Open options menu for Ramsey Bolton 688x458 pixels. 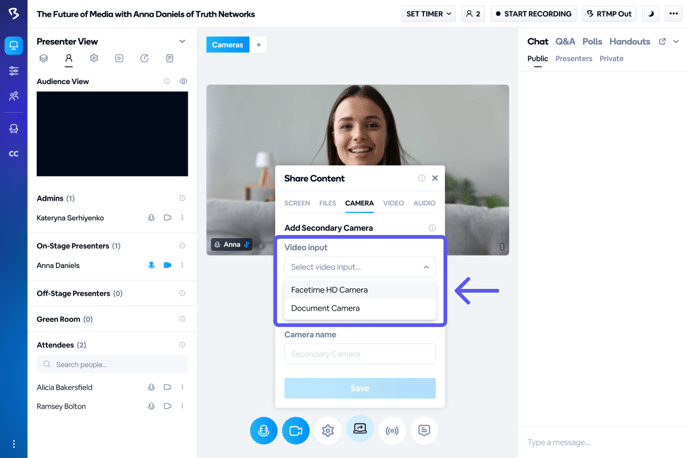click(x=182, y=406)
